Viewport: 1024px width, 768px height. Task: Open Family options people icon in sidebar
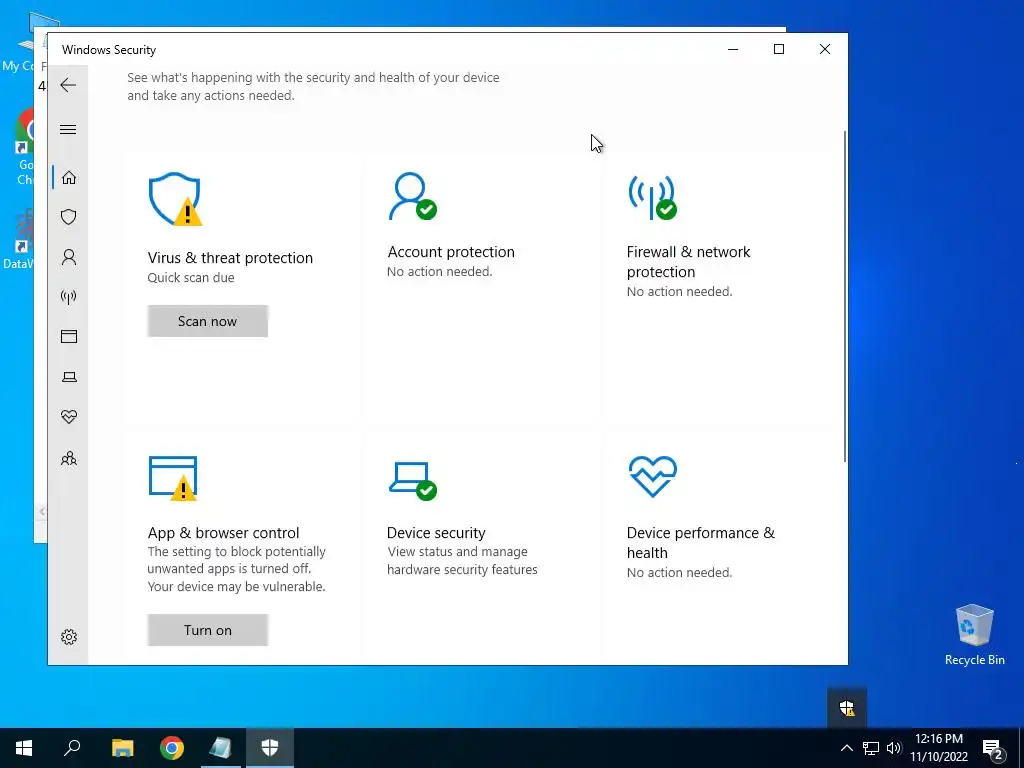(69, 458)
